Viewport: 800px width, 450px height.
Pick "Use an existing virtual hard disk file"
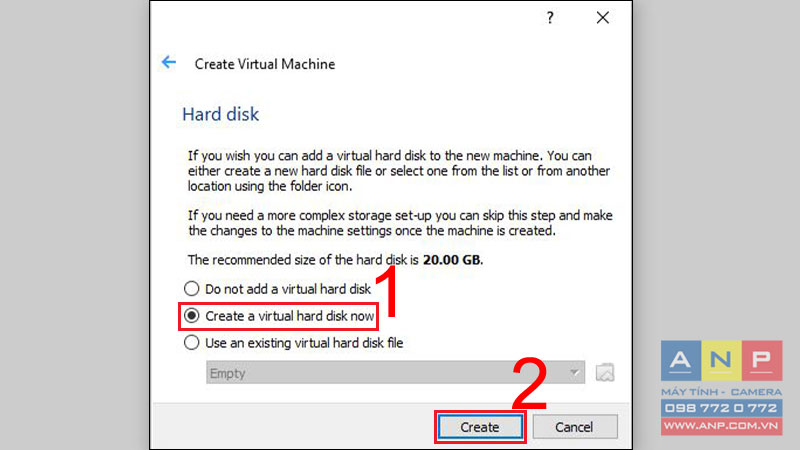tap(293, 343)
